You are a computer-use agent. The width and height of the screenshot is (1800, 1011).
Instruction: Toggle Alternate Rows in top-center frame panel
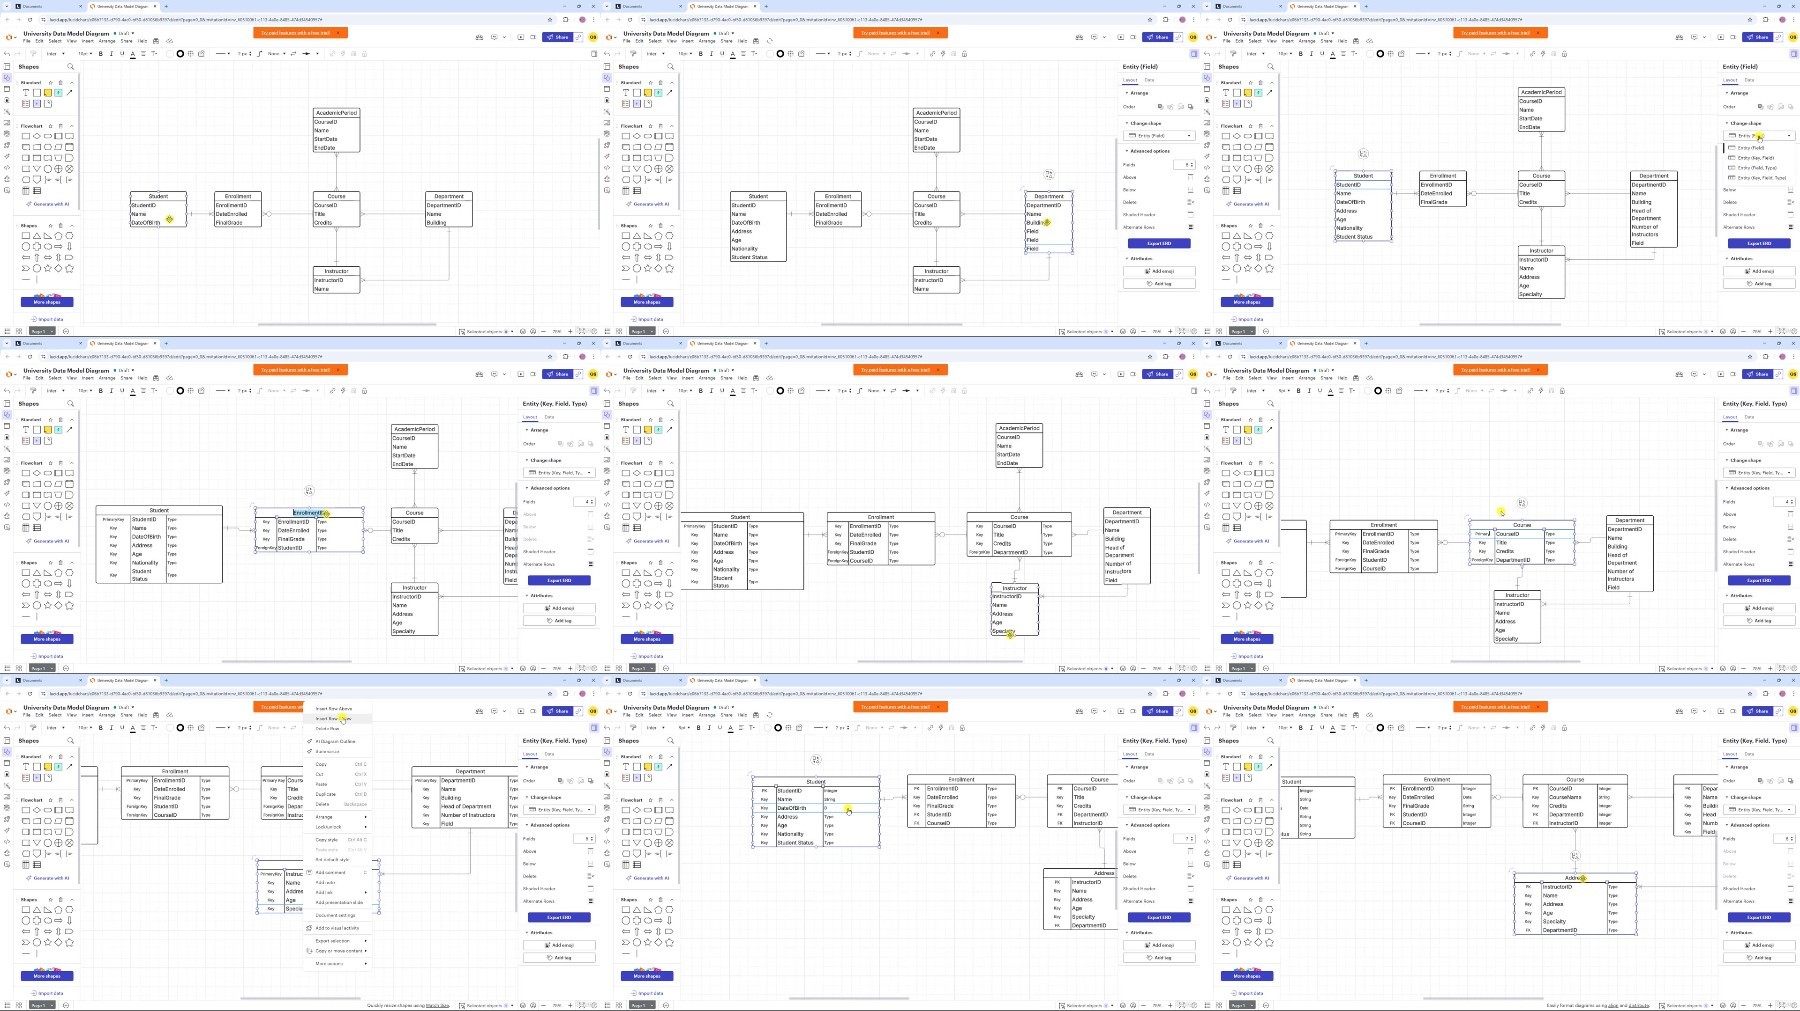(1191, 227)
